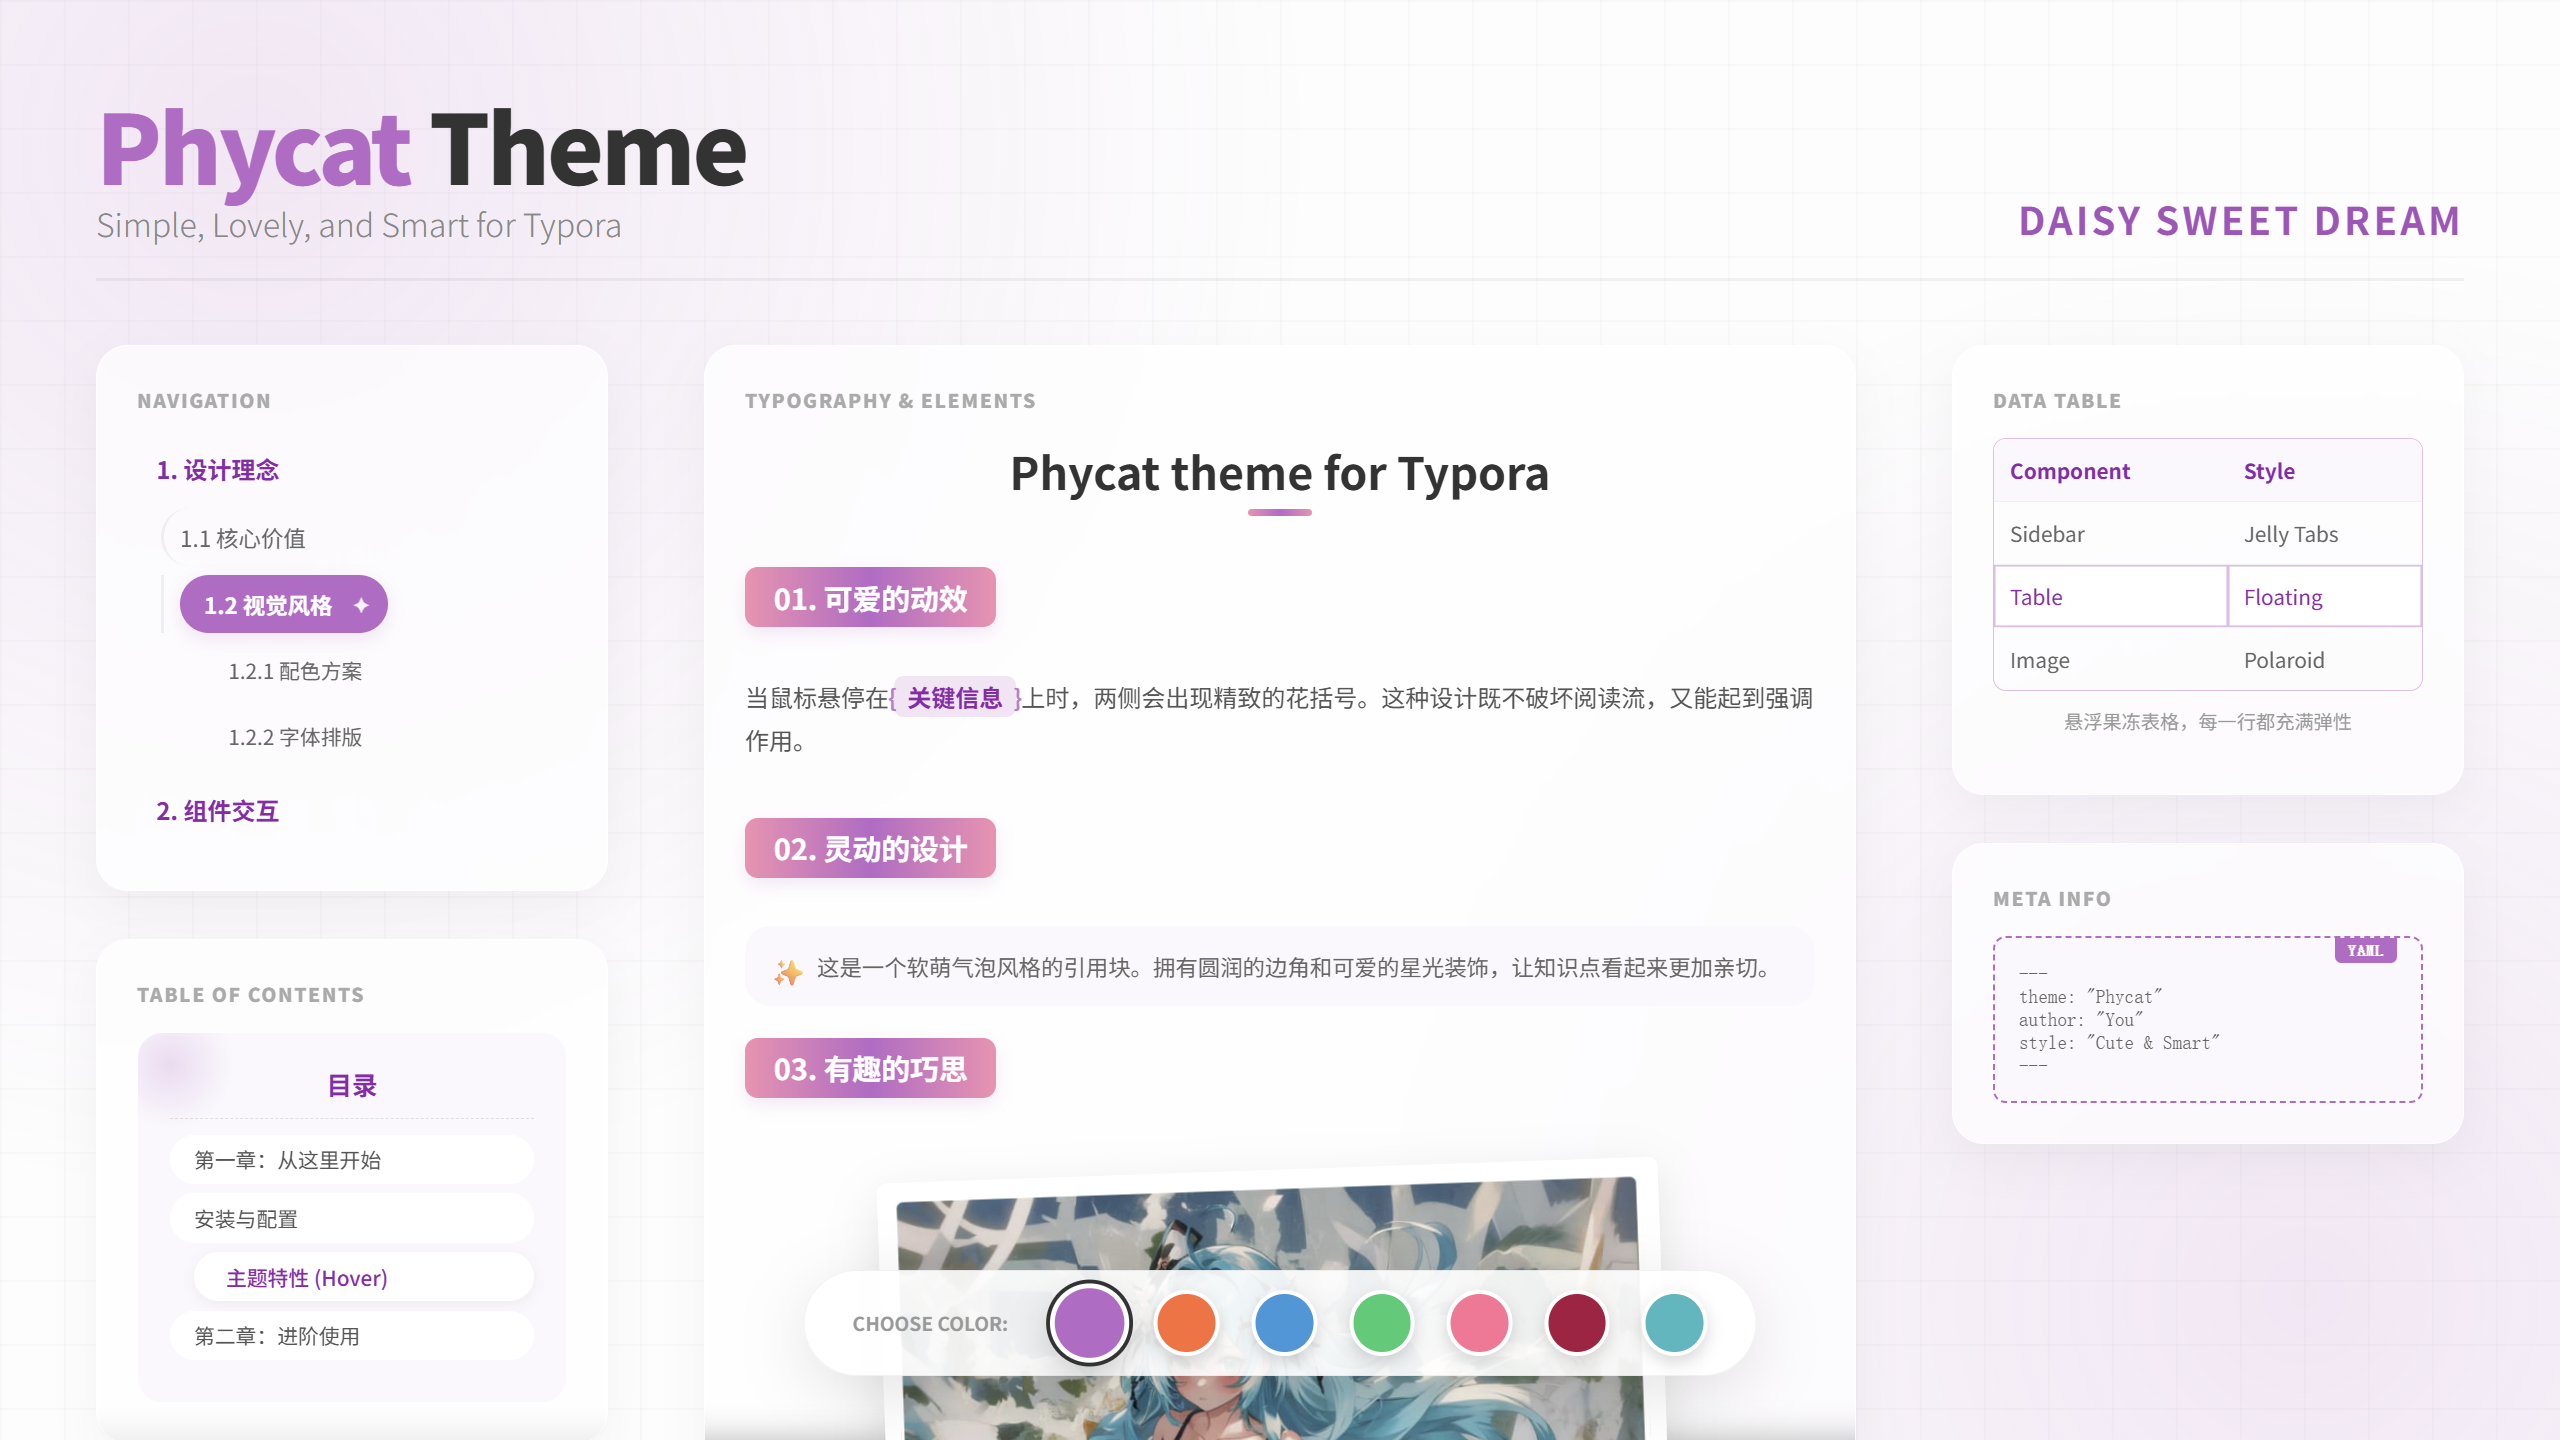Click the sparkle star icon in quote block
The image size is (2560, 1440).
coord(788,971)
